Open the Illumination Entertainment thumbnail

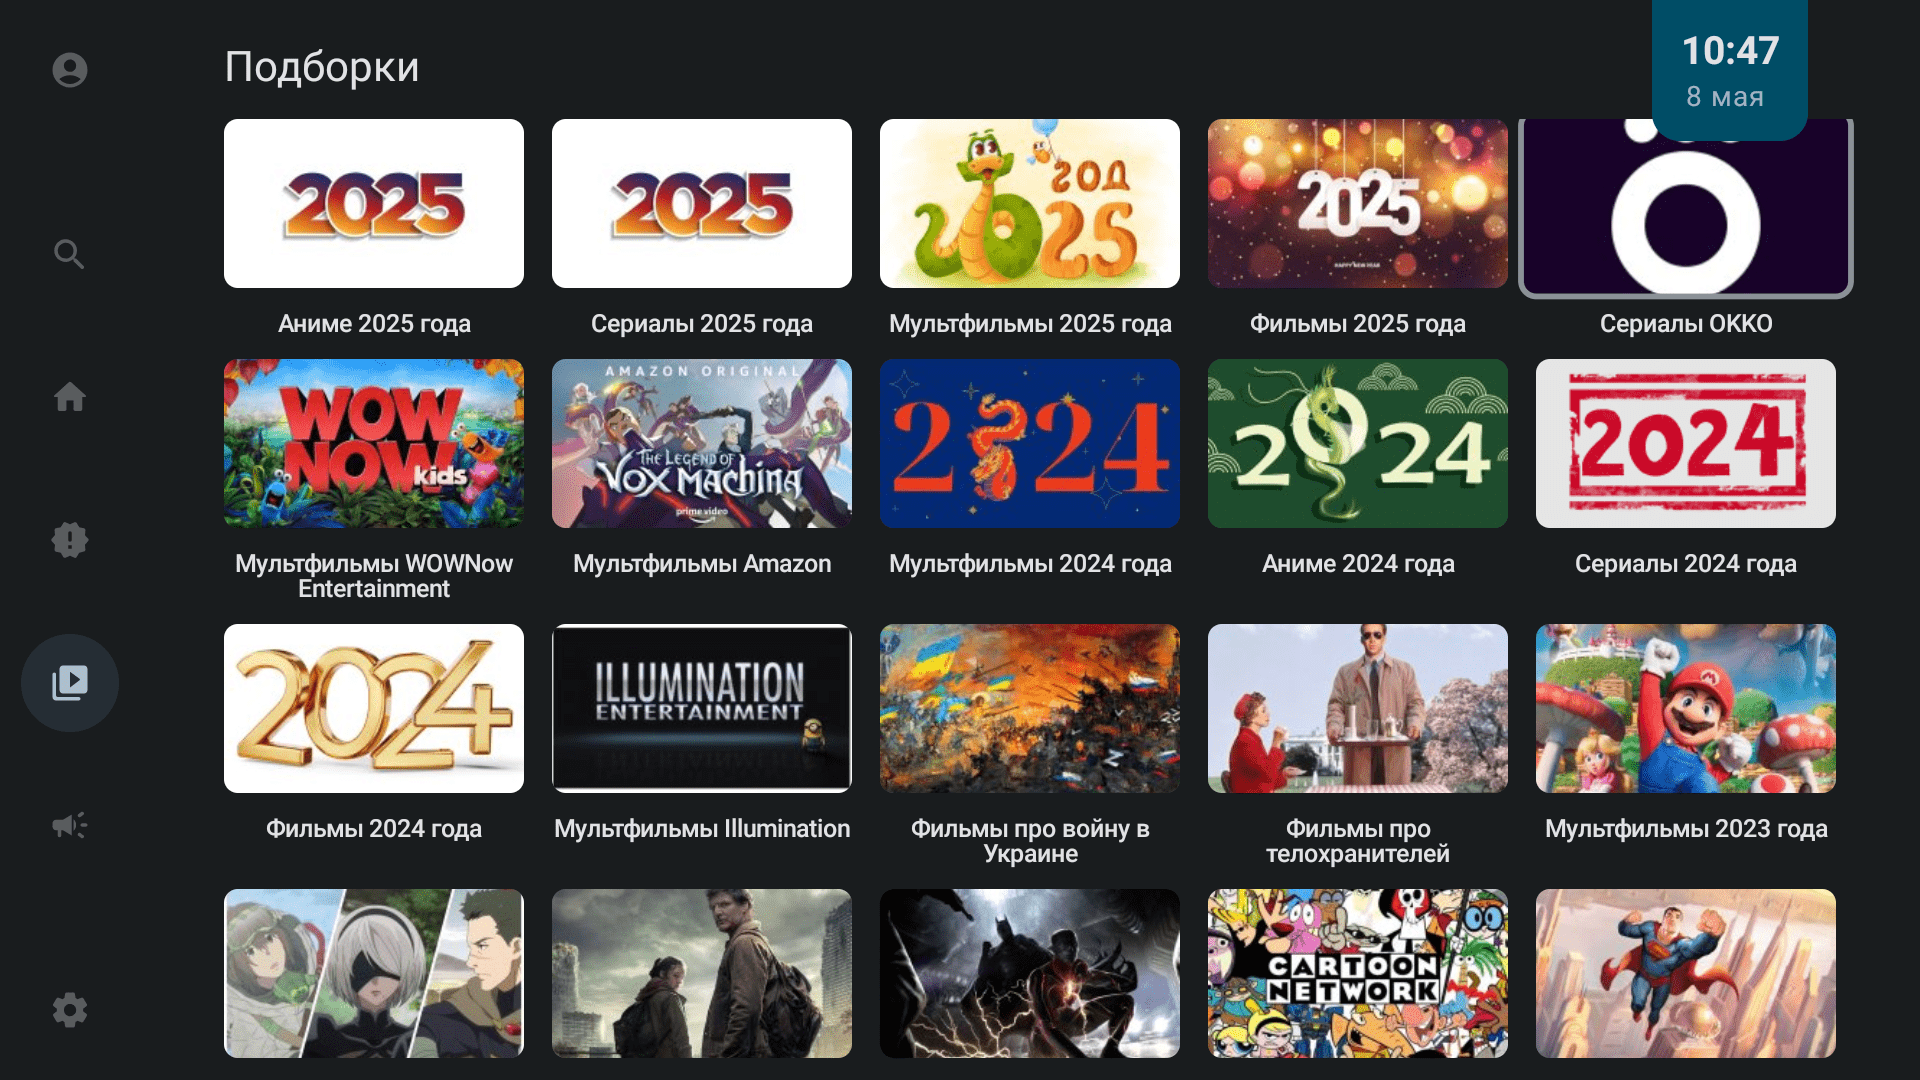[x=702, y=709]
